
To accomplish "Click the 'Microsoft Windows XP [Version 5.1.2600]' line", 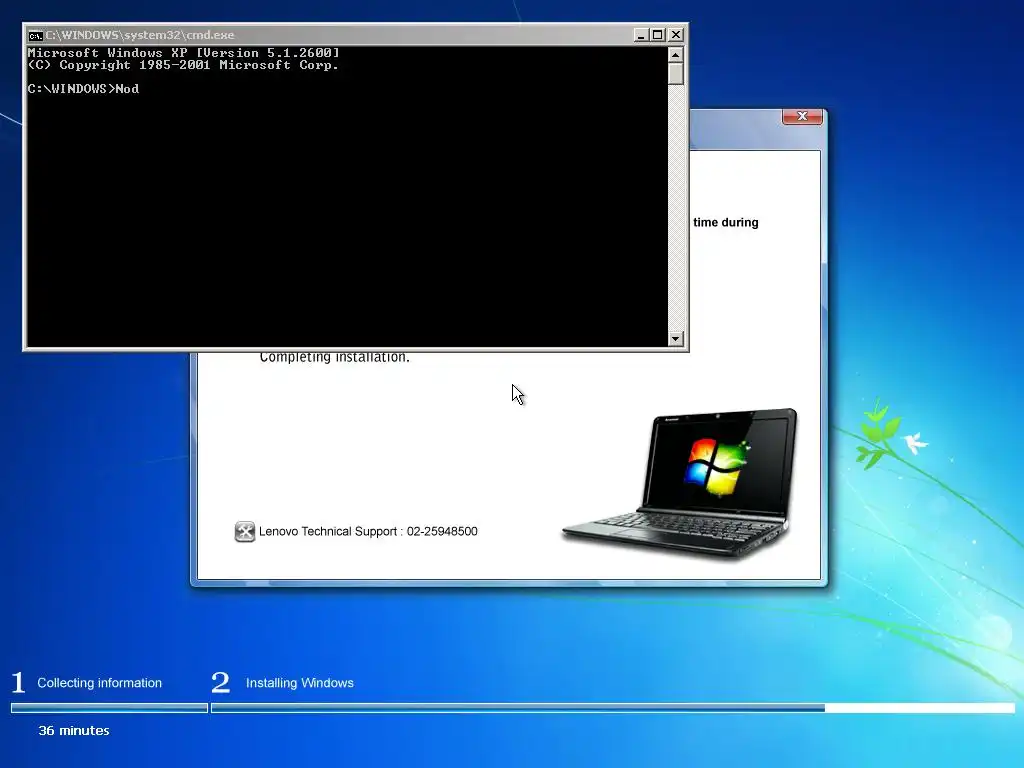I will 184,53.
